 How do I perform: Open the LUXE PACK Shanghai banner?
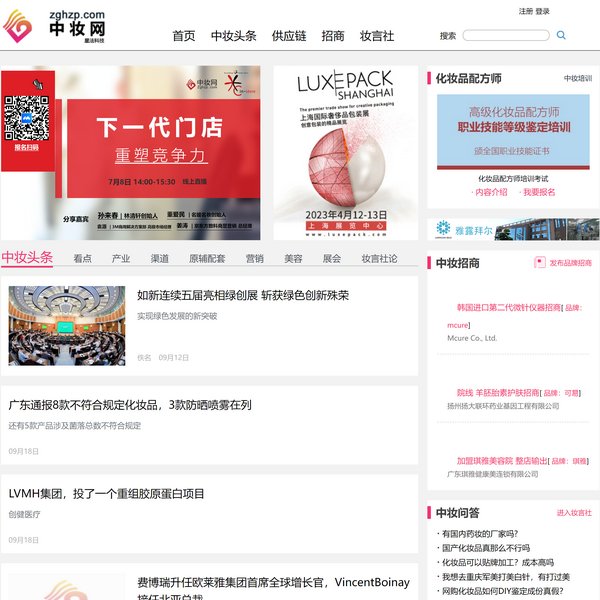pyautogui.click(x=345, y=153)
